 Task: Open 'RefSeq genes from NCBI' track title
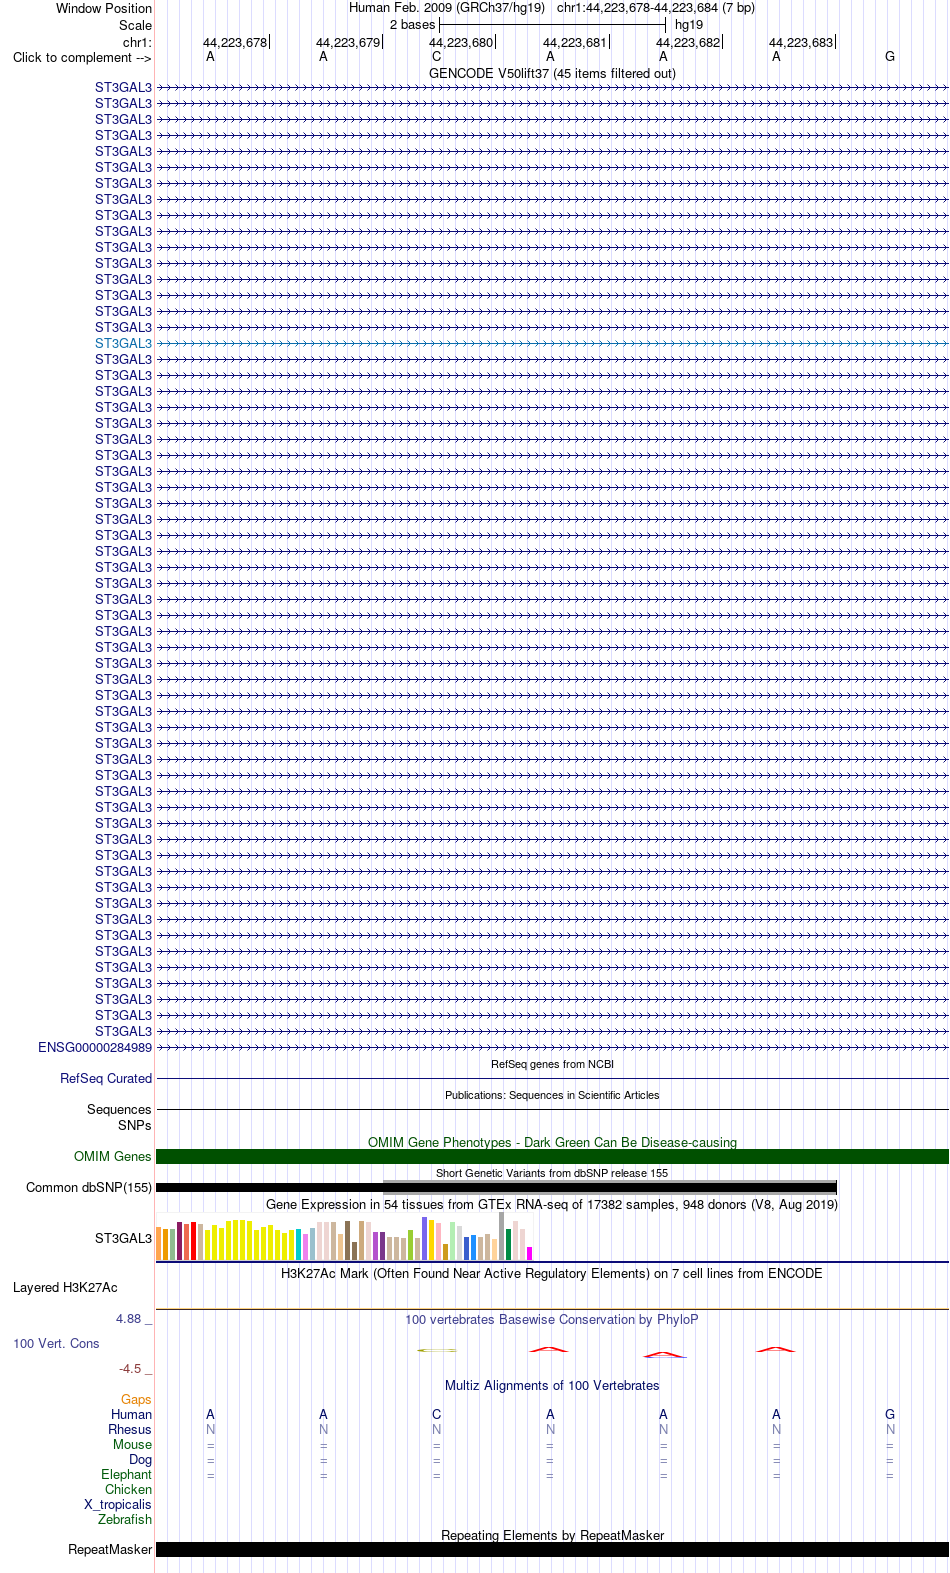552,1064
